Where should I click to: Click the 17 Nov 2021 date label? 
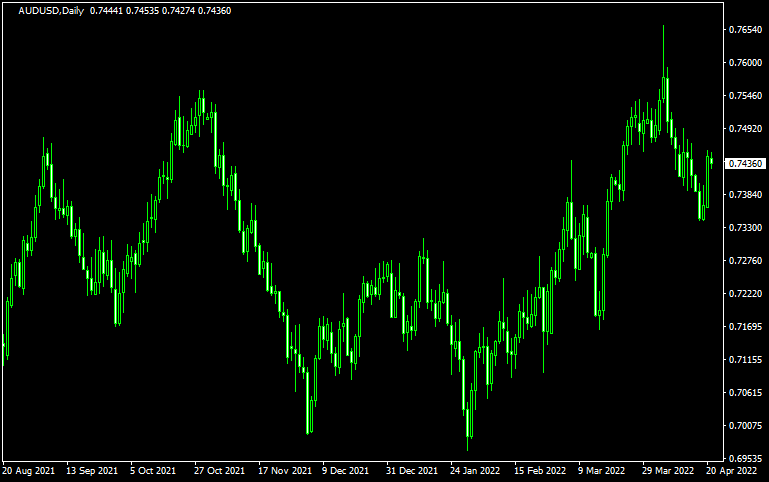(x=285, y=471)
